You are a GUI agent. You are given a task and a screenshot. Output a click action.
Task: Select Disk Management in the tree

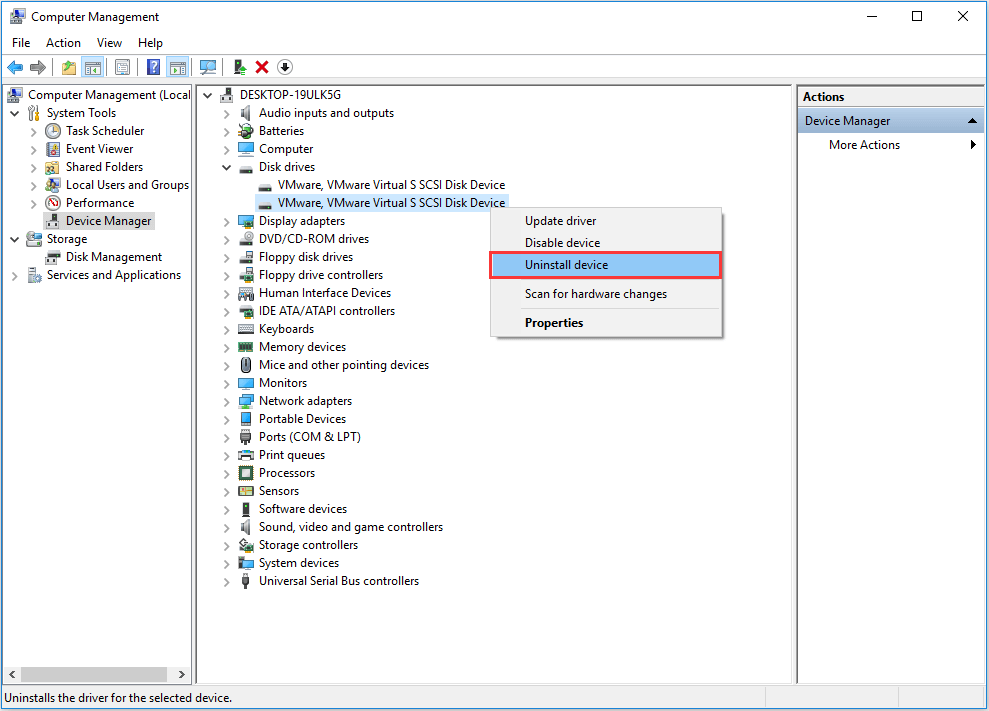click(x=114, y=257)
